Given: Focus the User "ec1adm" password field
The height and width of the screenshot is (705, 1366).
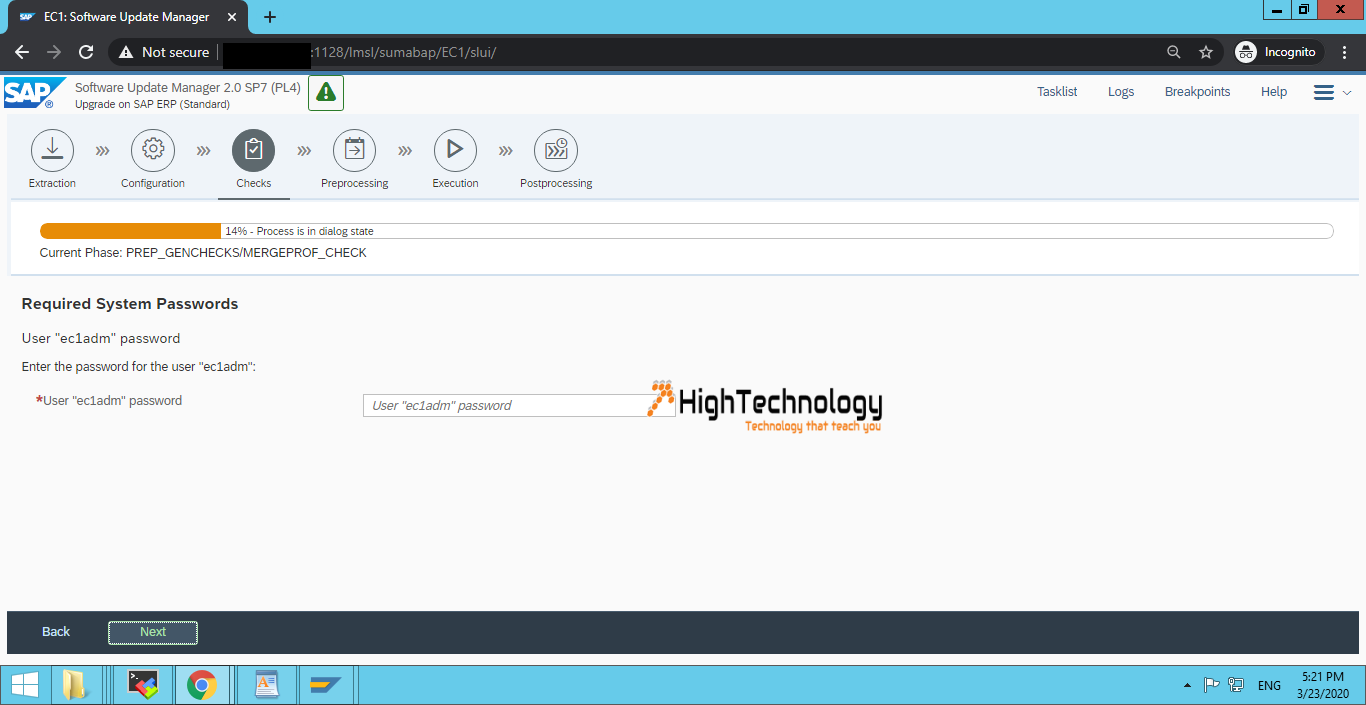Looking at the screenshot, I should [x=519, y=405].
